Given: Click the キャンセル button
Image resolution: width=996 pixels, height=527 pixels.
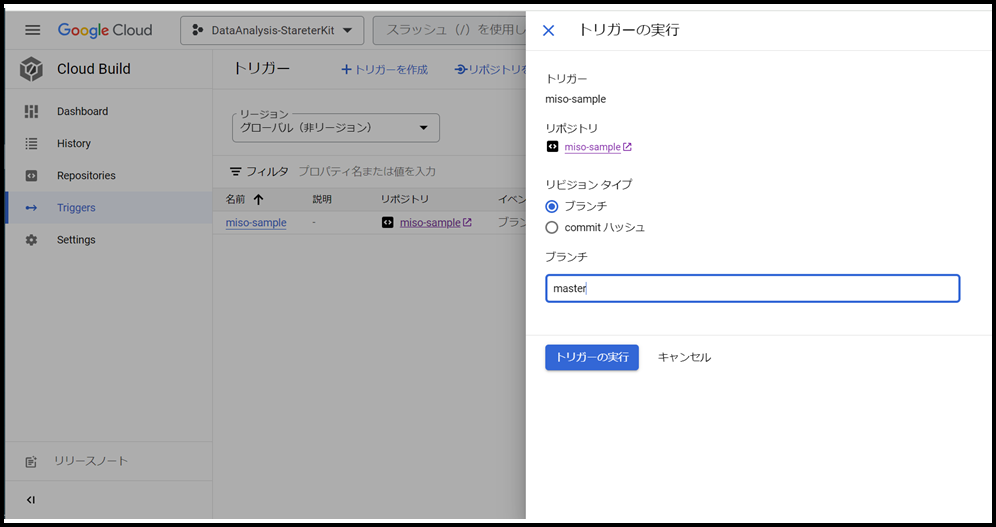Looking at the screenshot, I should point(684,357).
